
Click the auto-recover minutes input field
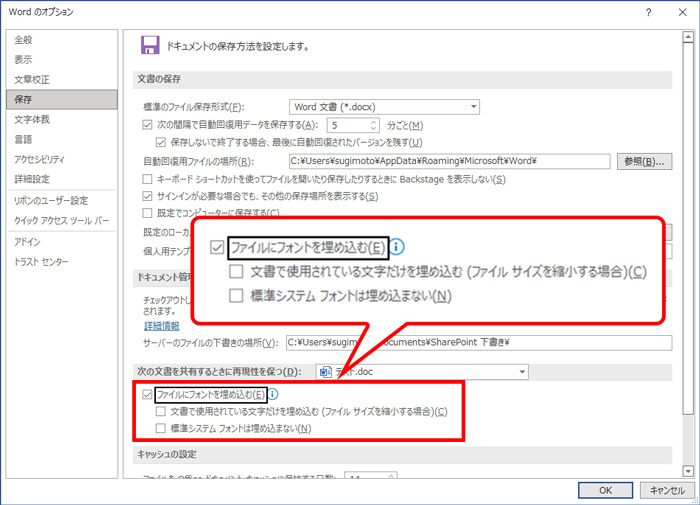(x=348, y=125)
